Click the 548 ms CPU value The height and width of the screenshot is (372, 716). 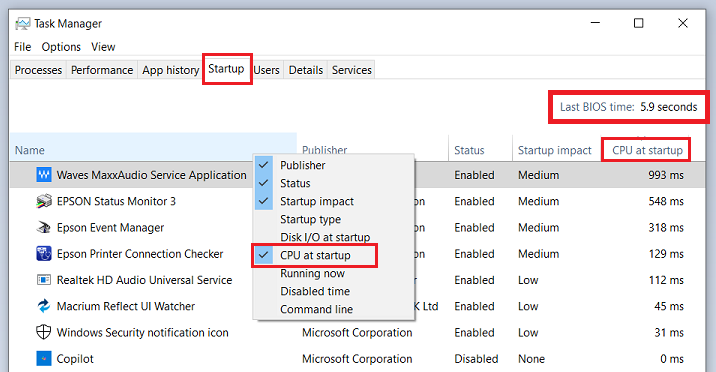coord(666,201)
